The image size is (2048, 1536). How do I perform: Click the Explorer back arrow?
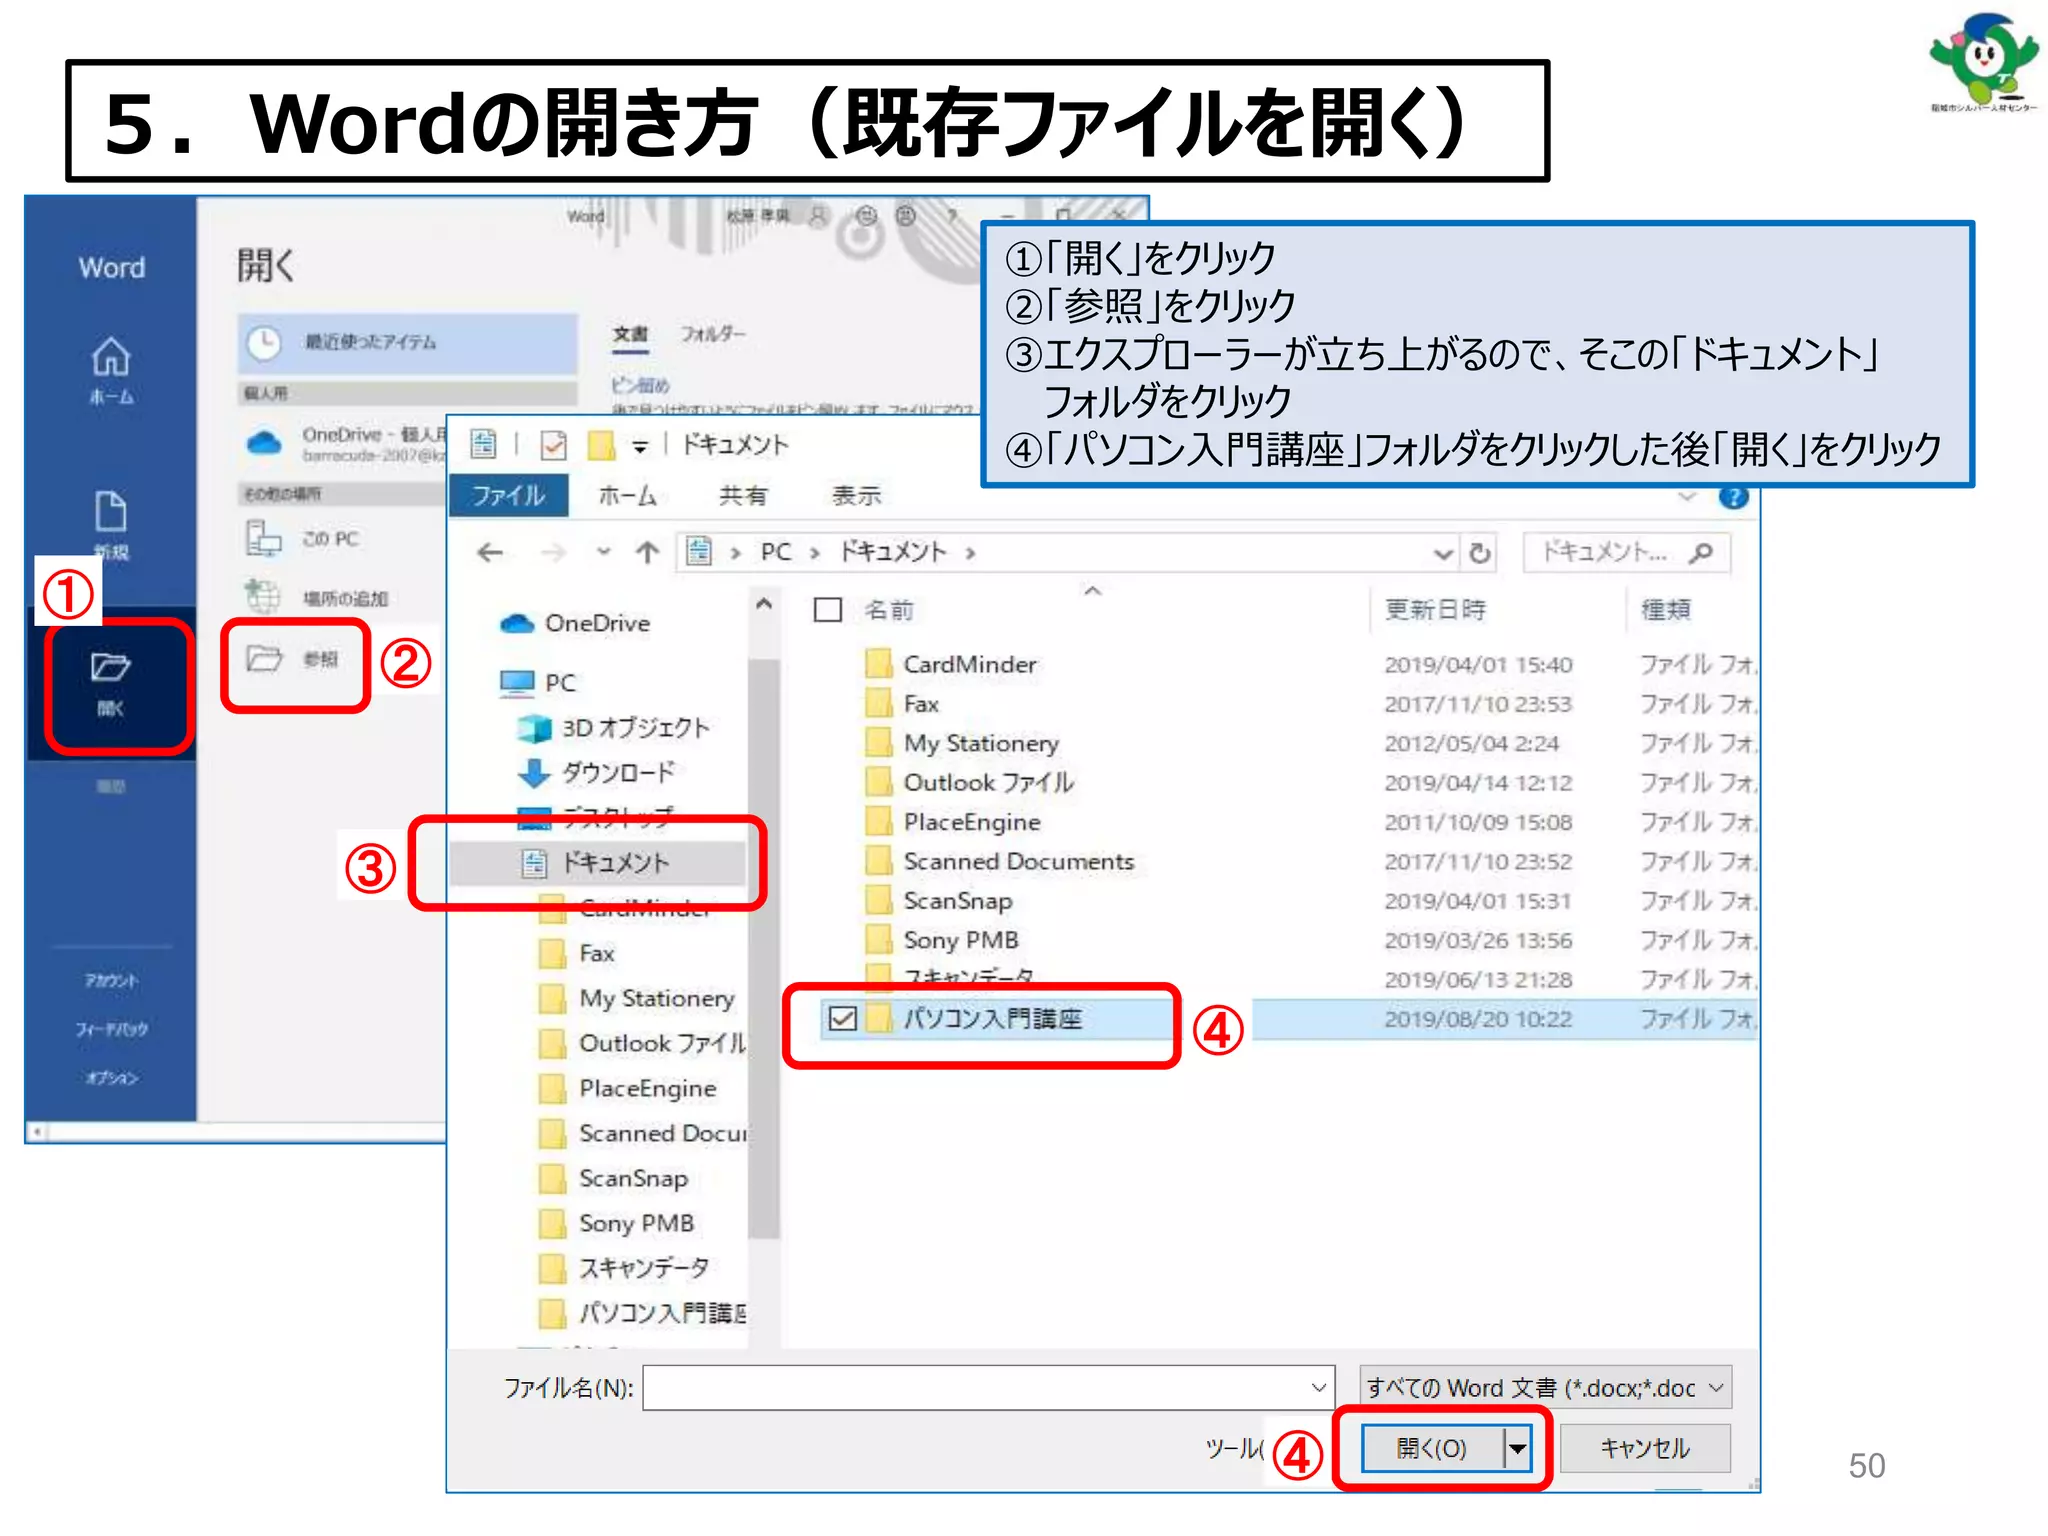[x=490, y=552]
